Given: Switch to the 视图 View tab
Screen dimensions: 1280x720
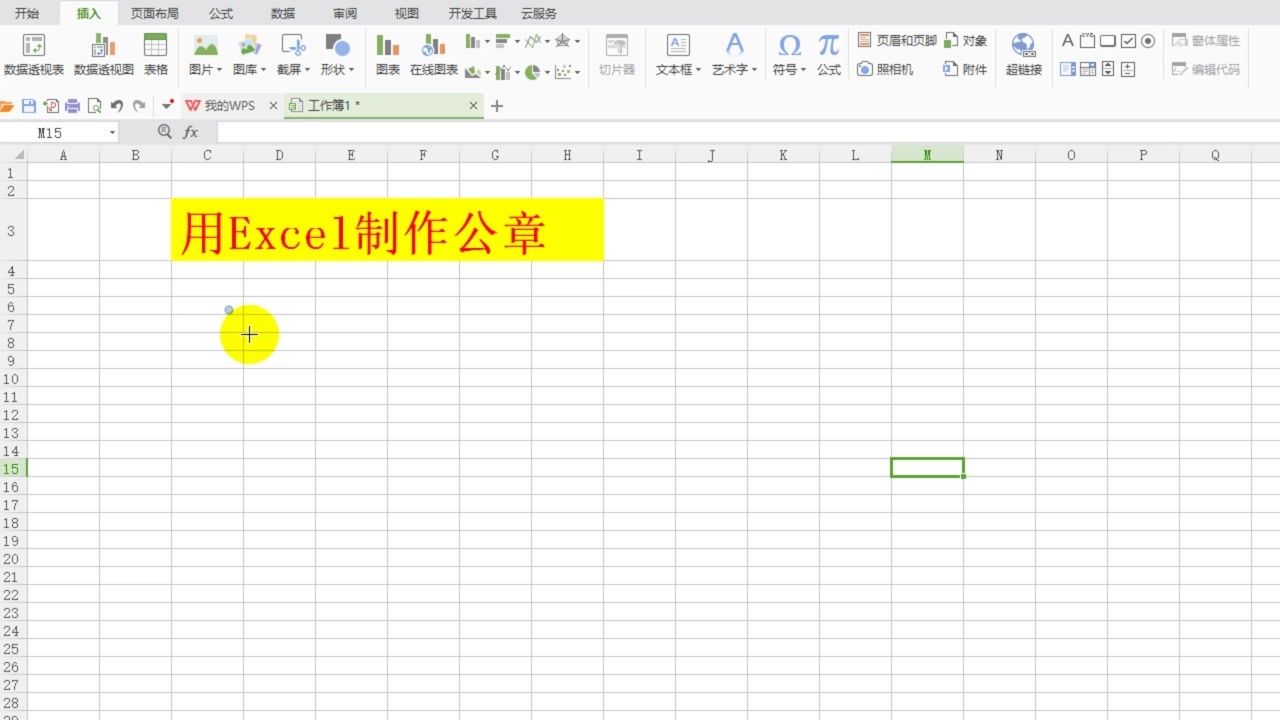Looking at the screenshot, I should tap(407, 13).
